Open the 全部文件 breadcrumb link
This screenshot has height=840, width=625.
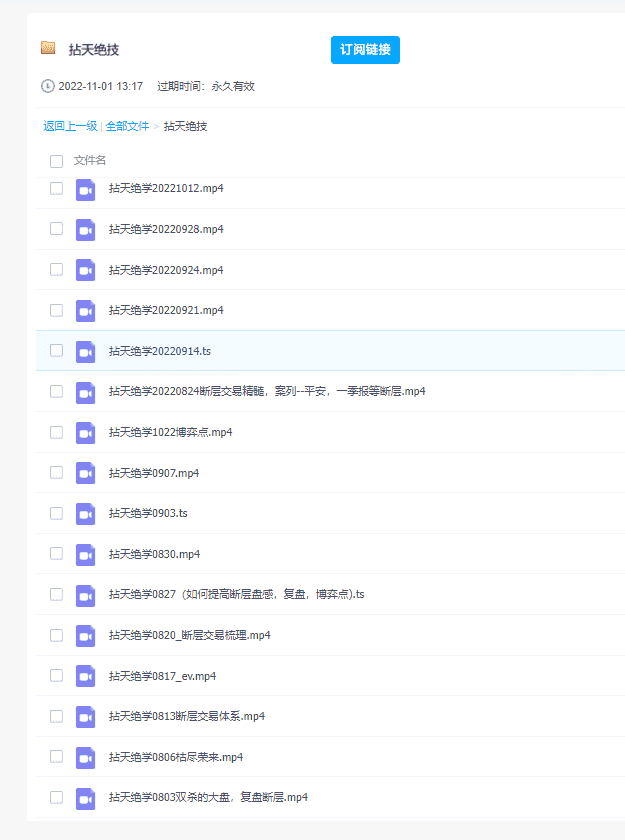click(127, 126)
